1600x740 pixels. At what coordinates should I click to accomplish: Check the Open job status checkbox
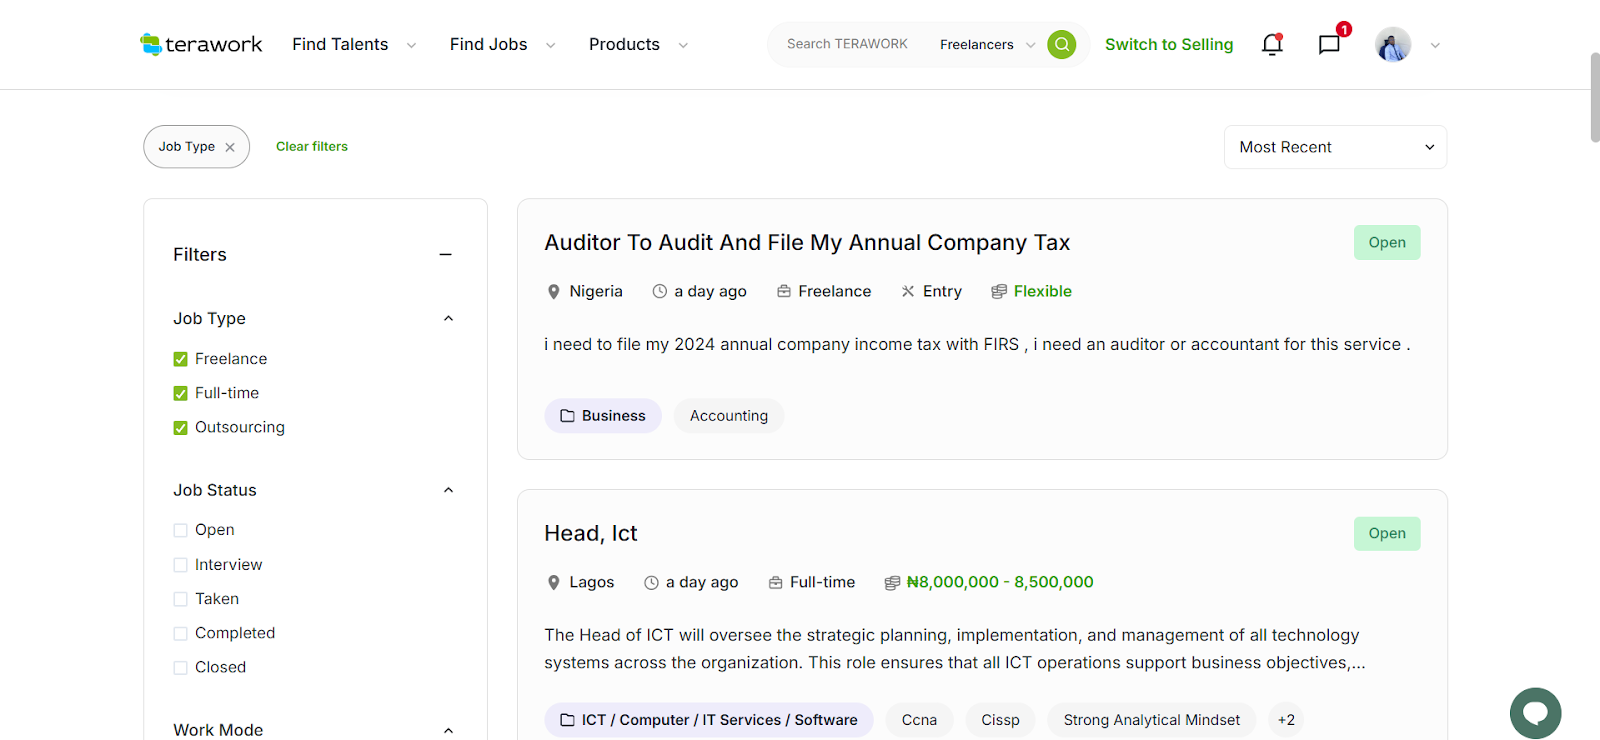[x=181, y=530]
